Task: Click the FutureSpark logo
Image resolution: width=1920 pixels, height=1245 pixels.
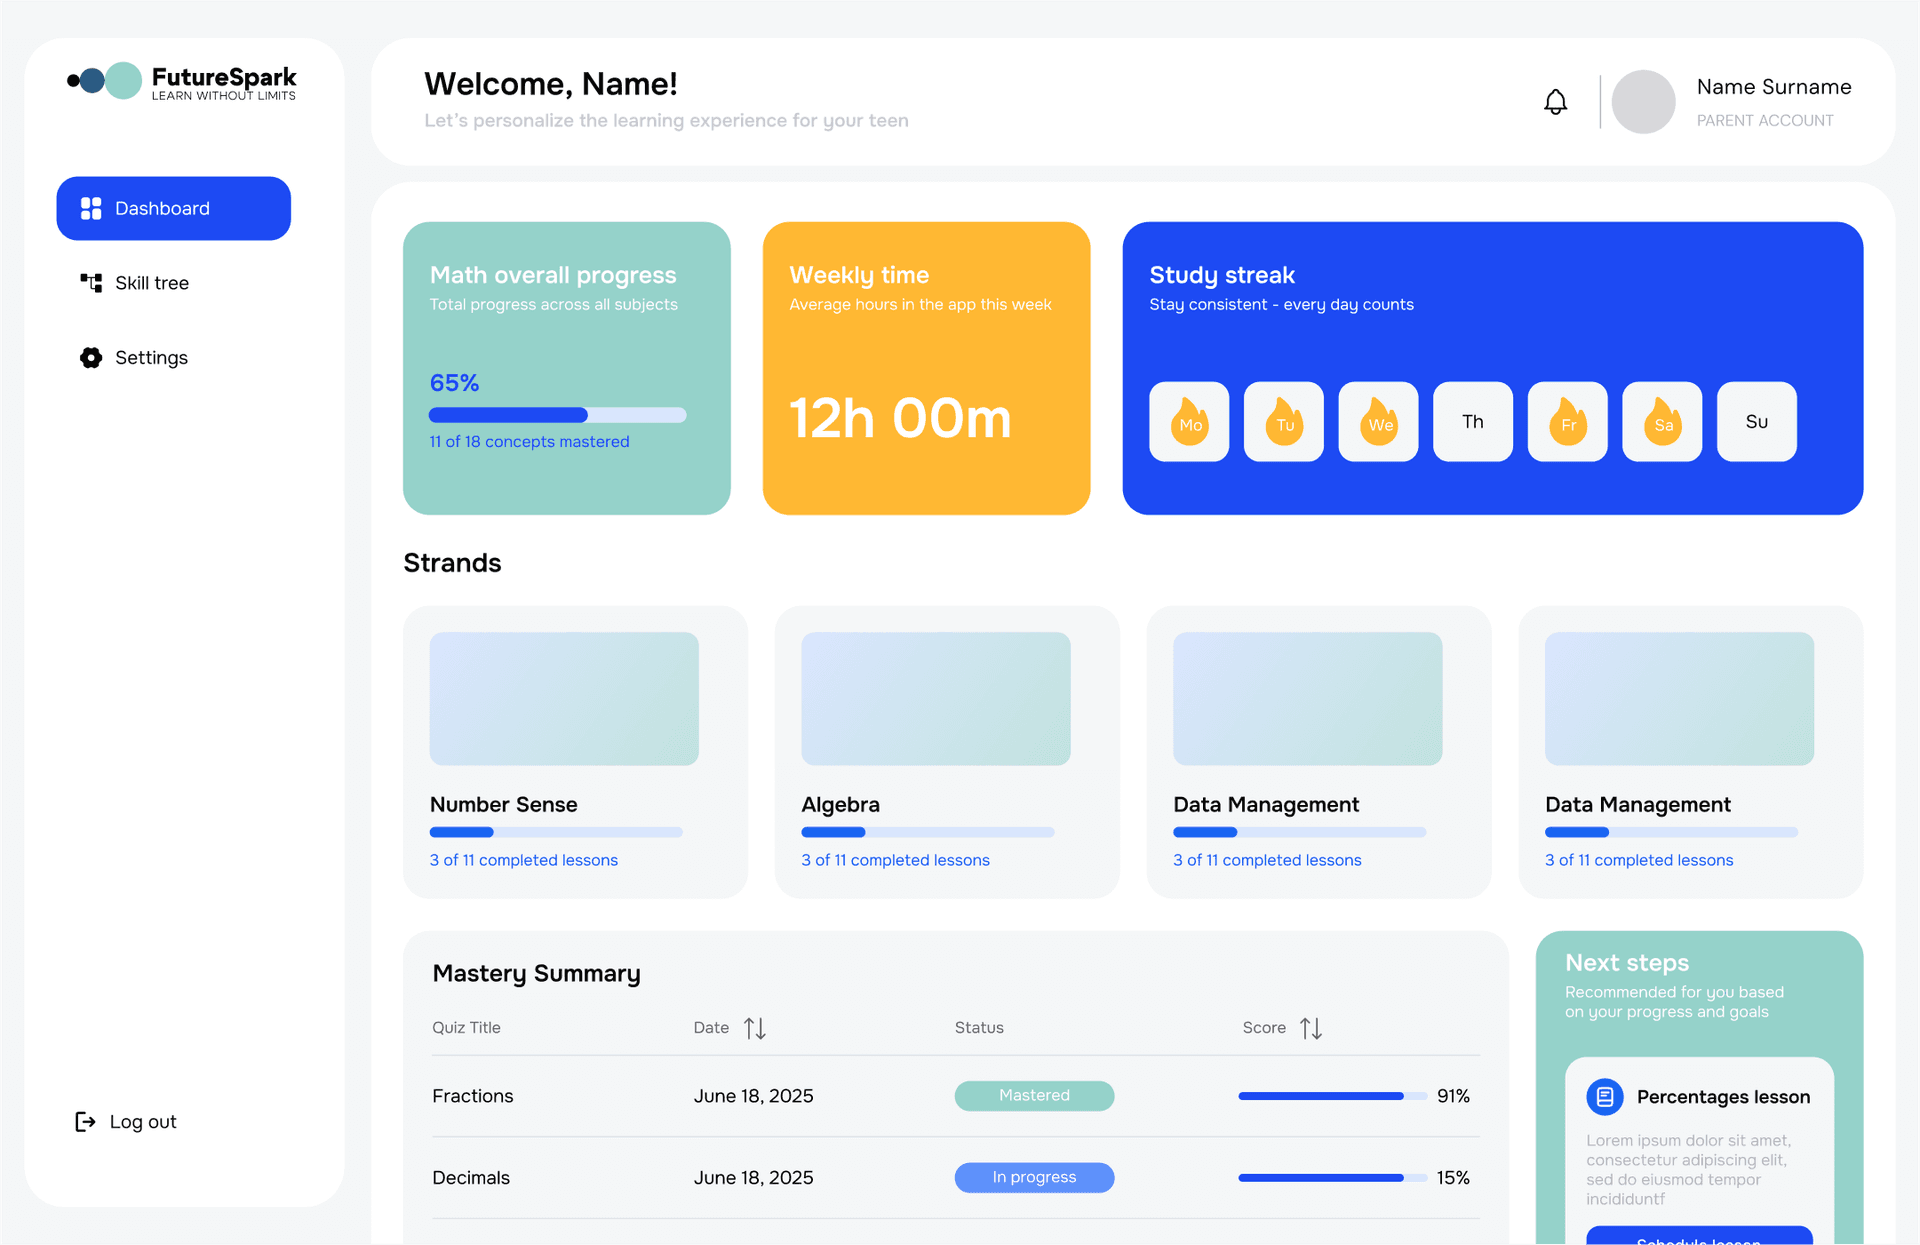Action: 180,81
